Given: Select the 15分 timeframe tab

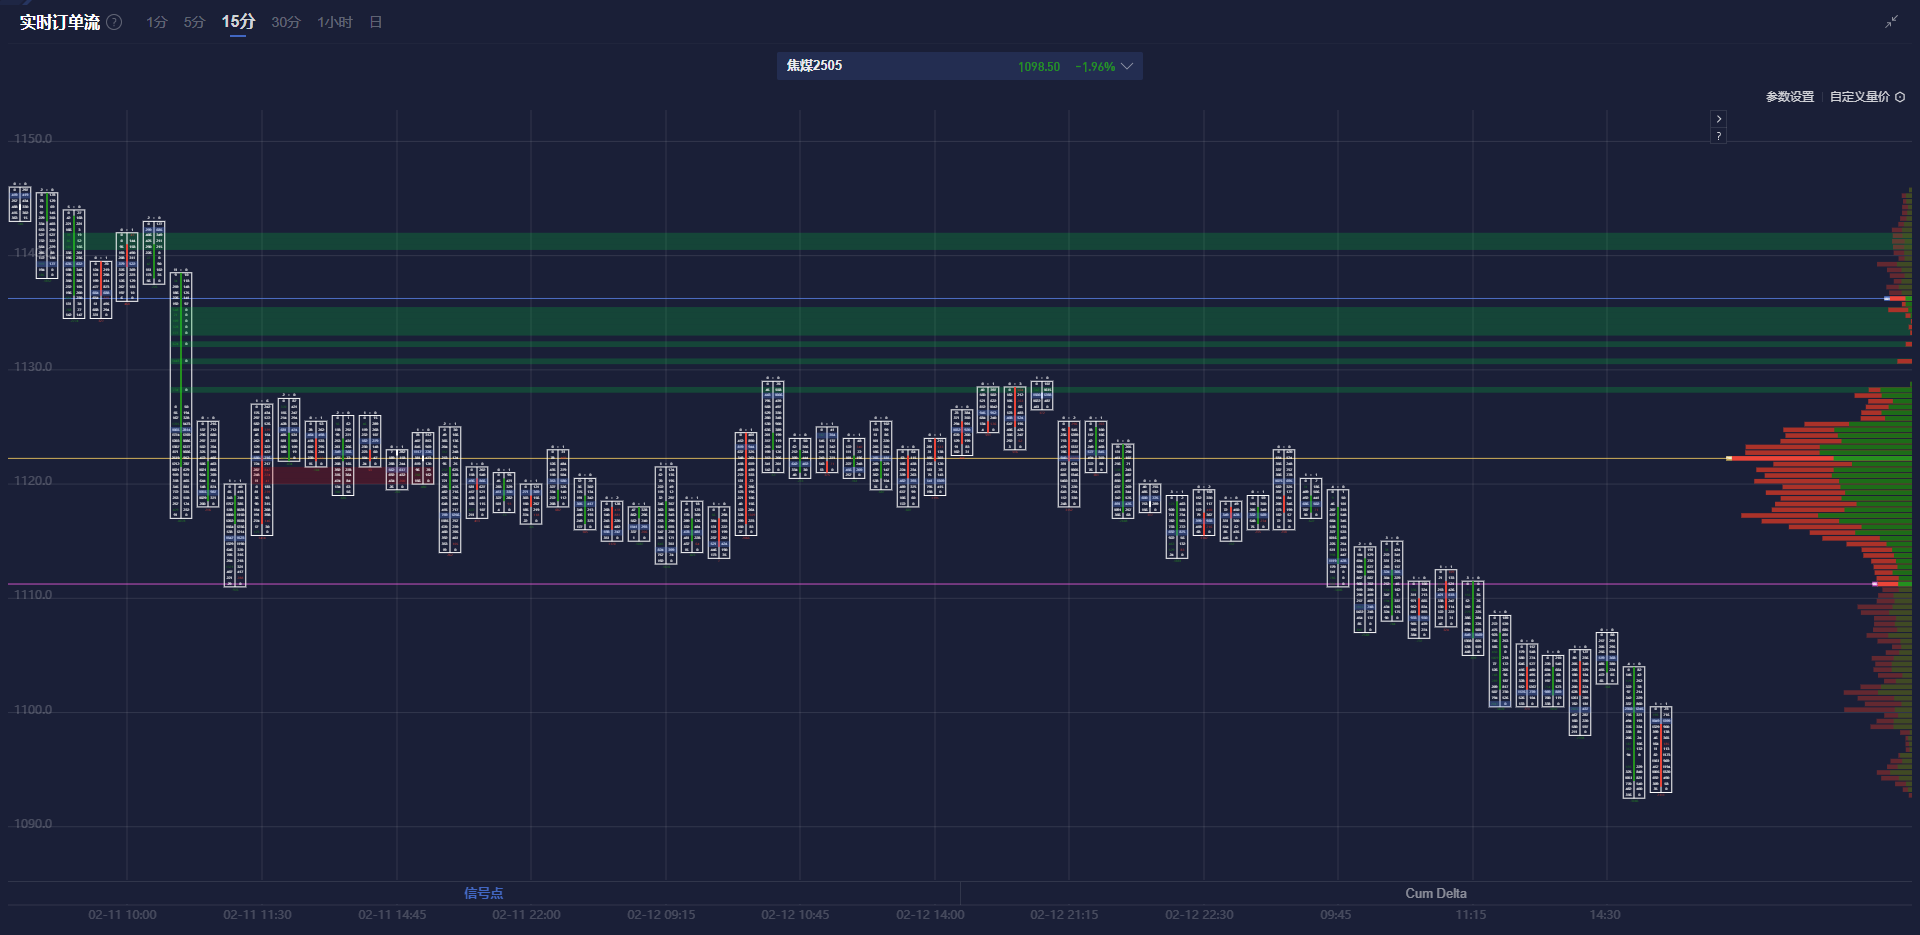Looking at the screenshot, I should pos(238,22).
